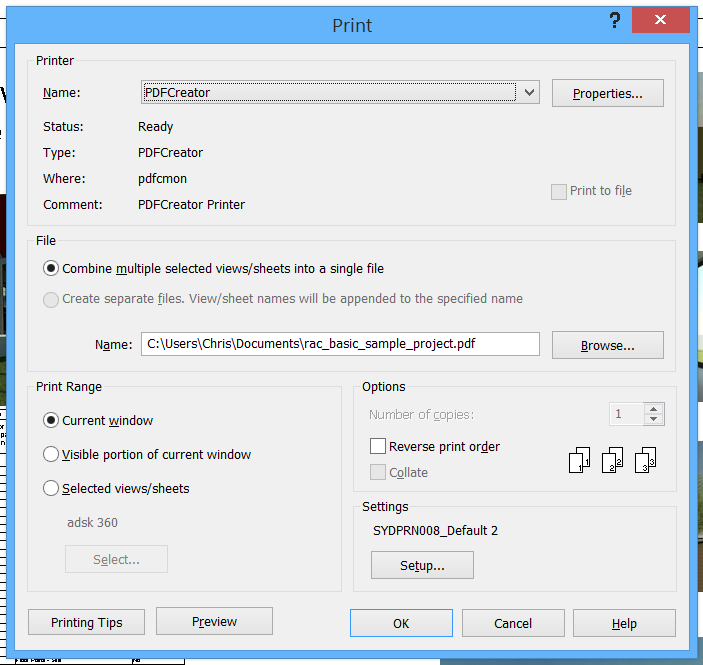Screen dimensions: 703x665
Task: Browse for output file location
Action: (607, 345)
